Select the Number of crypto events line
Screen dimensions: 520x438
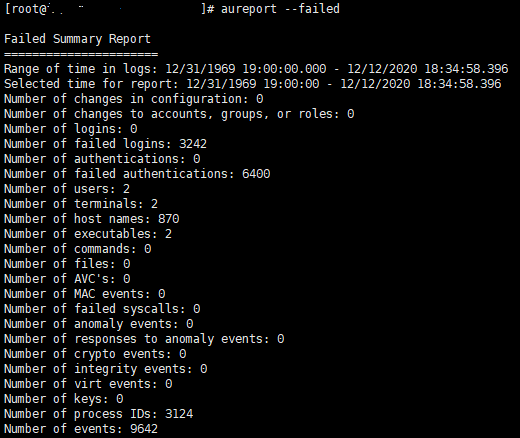point(95,354)
